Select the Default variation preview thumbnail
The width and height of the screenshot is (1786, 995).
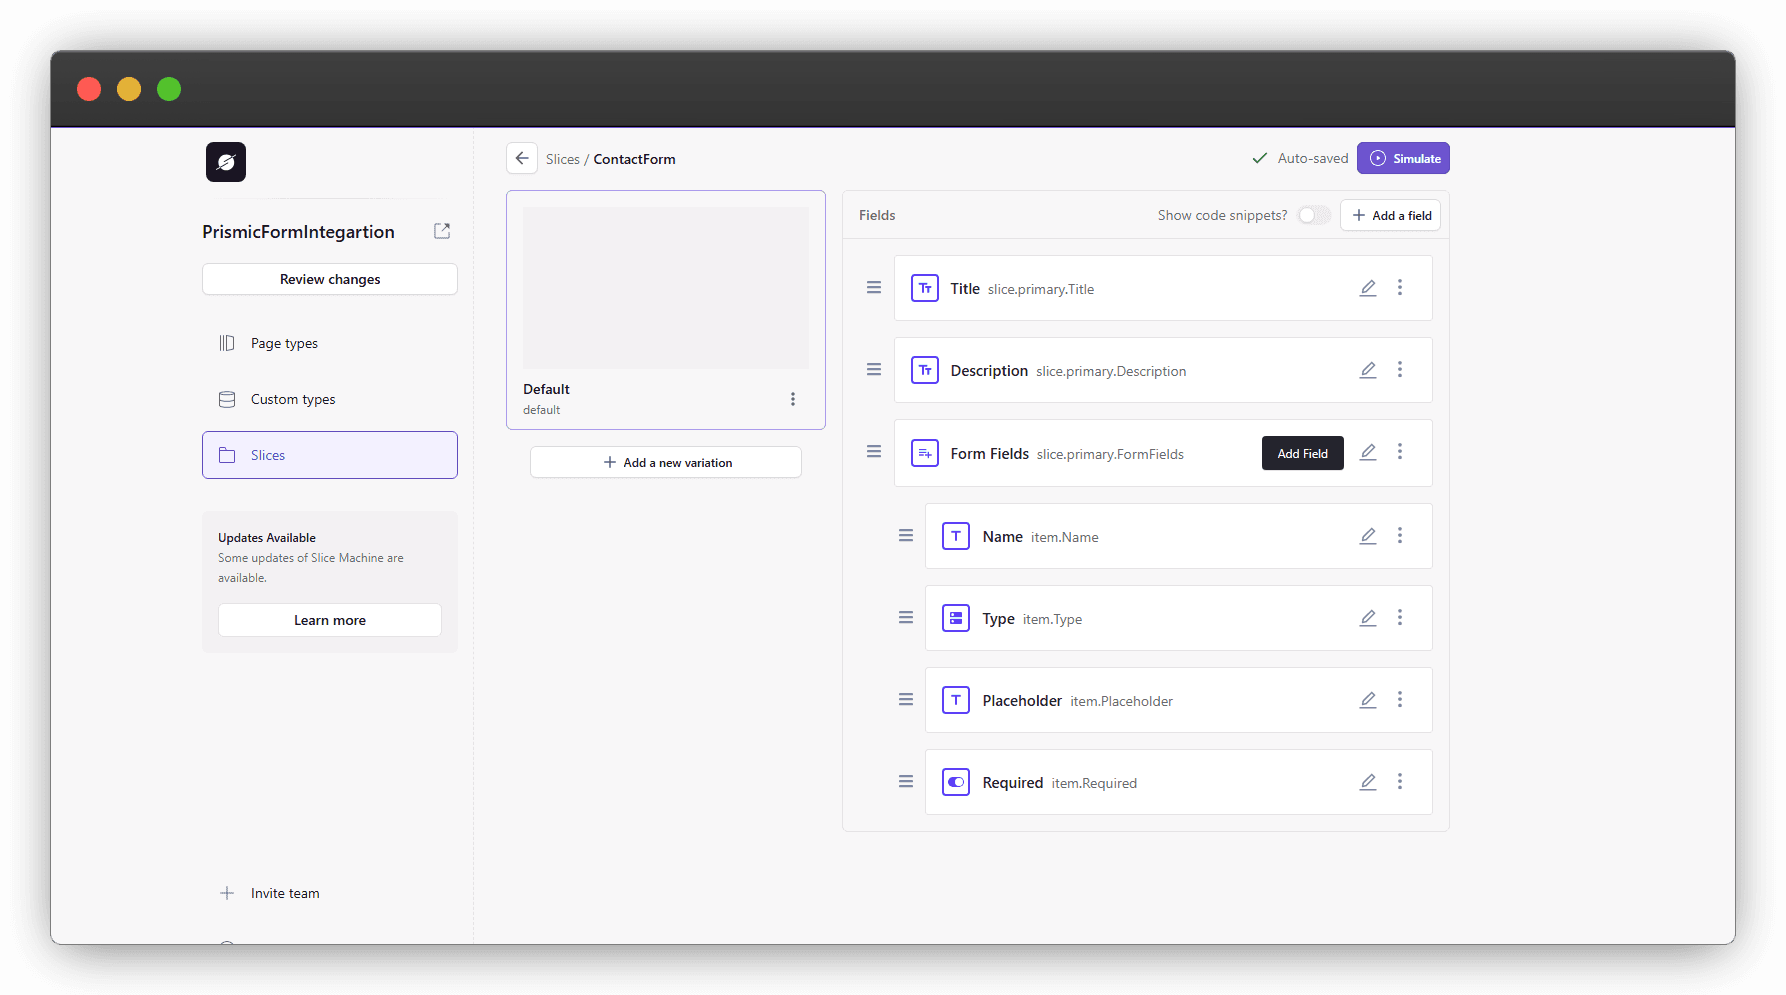(666, 288)
